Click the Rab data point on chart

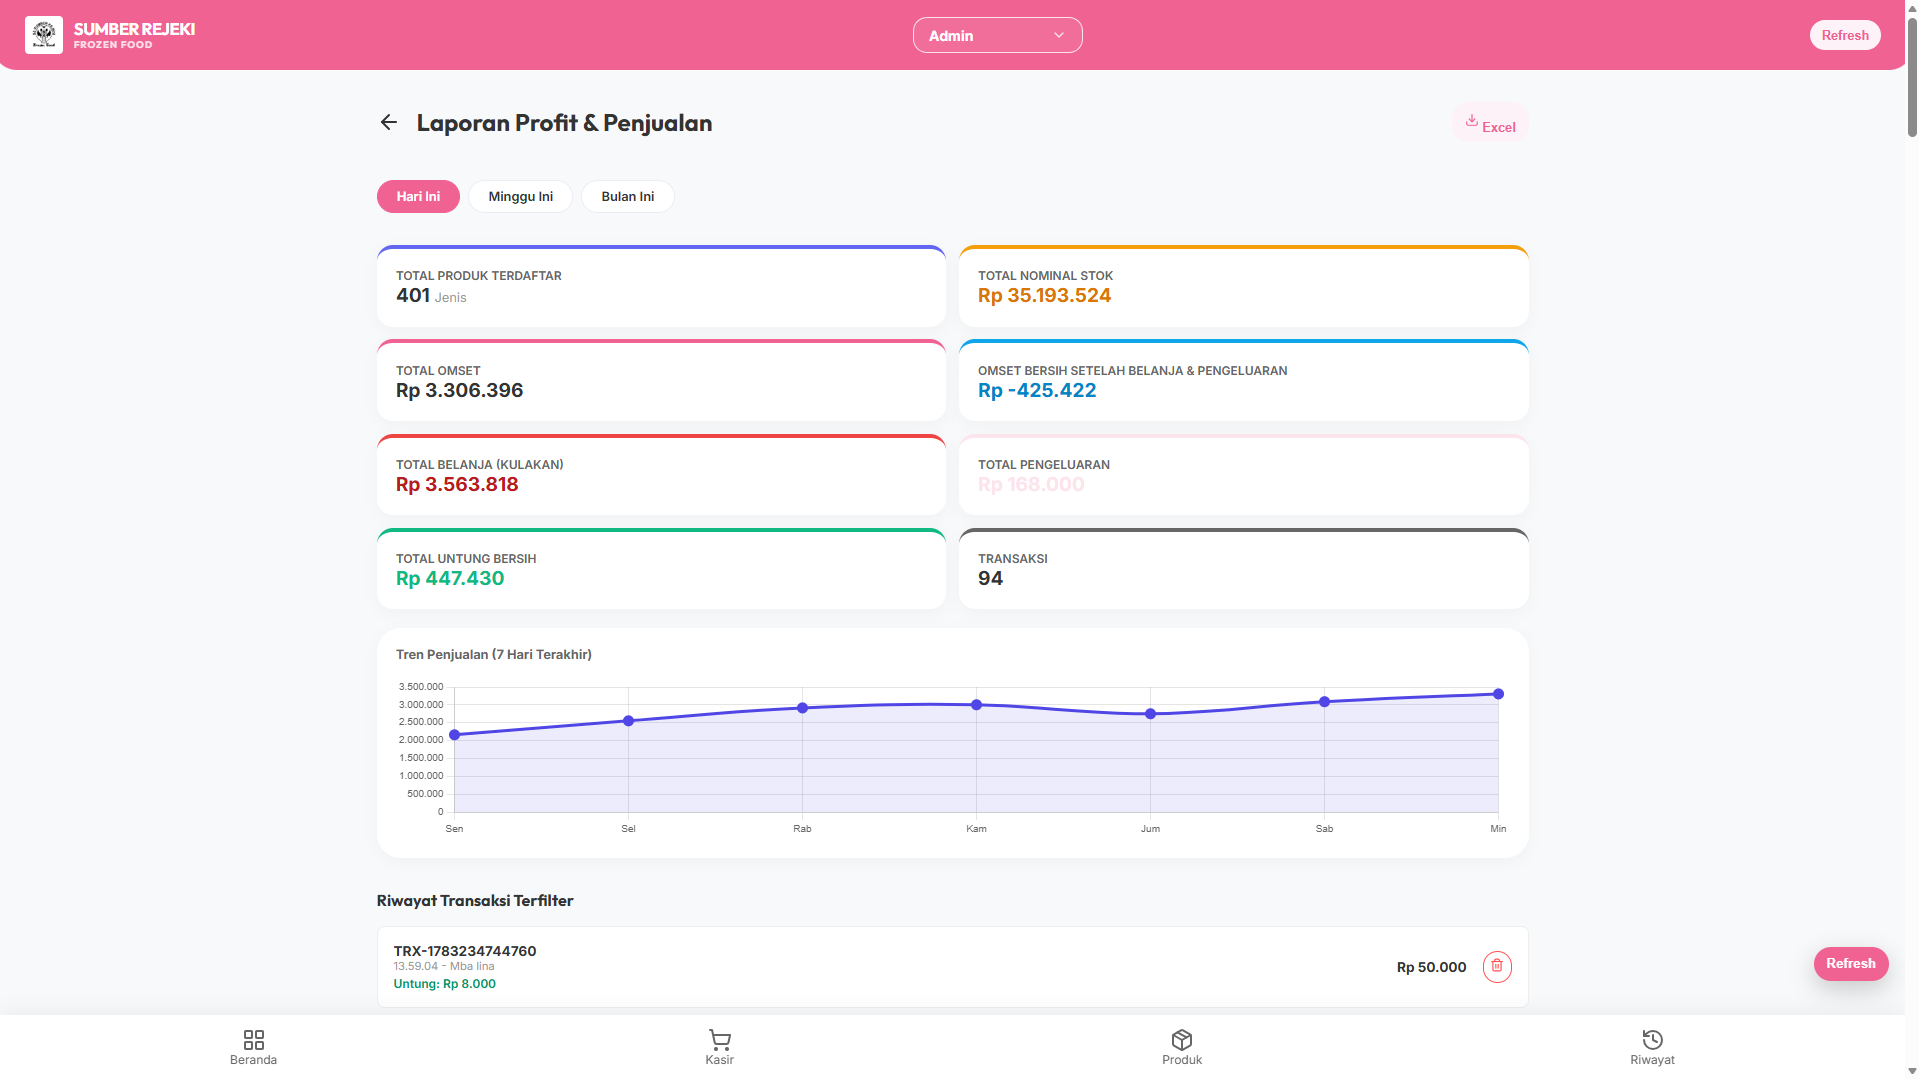tap(803, 708)
